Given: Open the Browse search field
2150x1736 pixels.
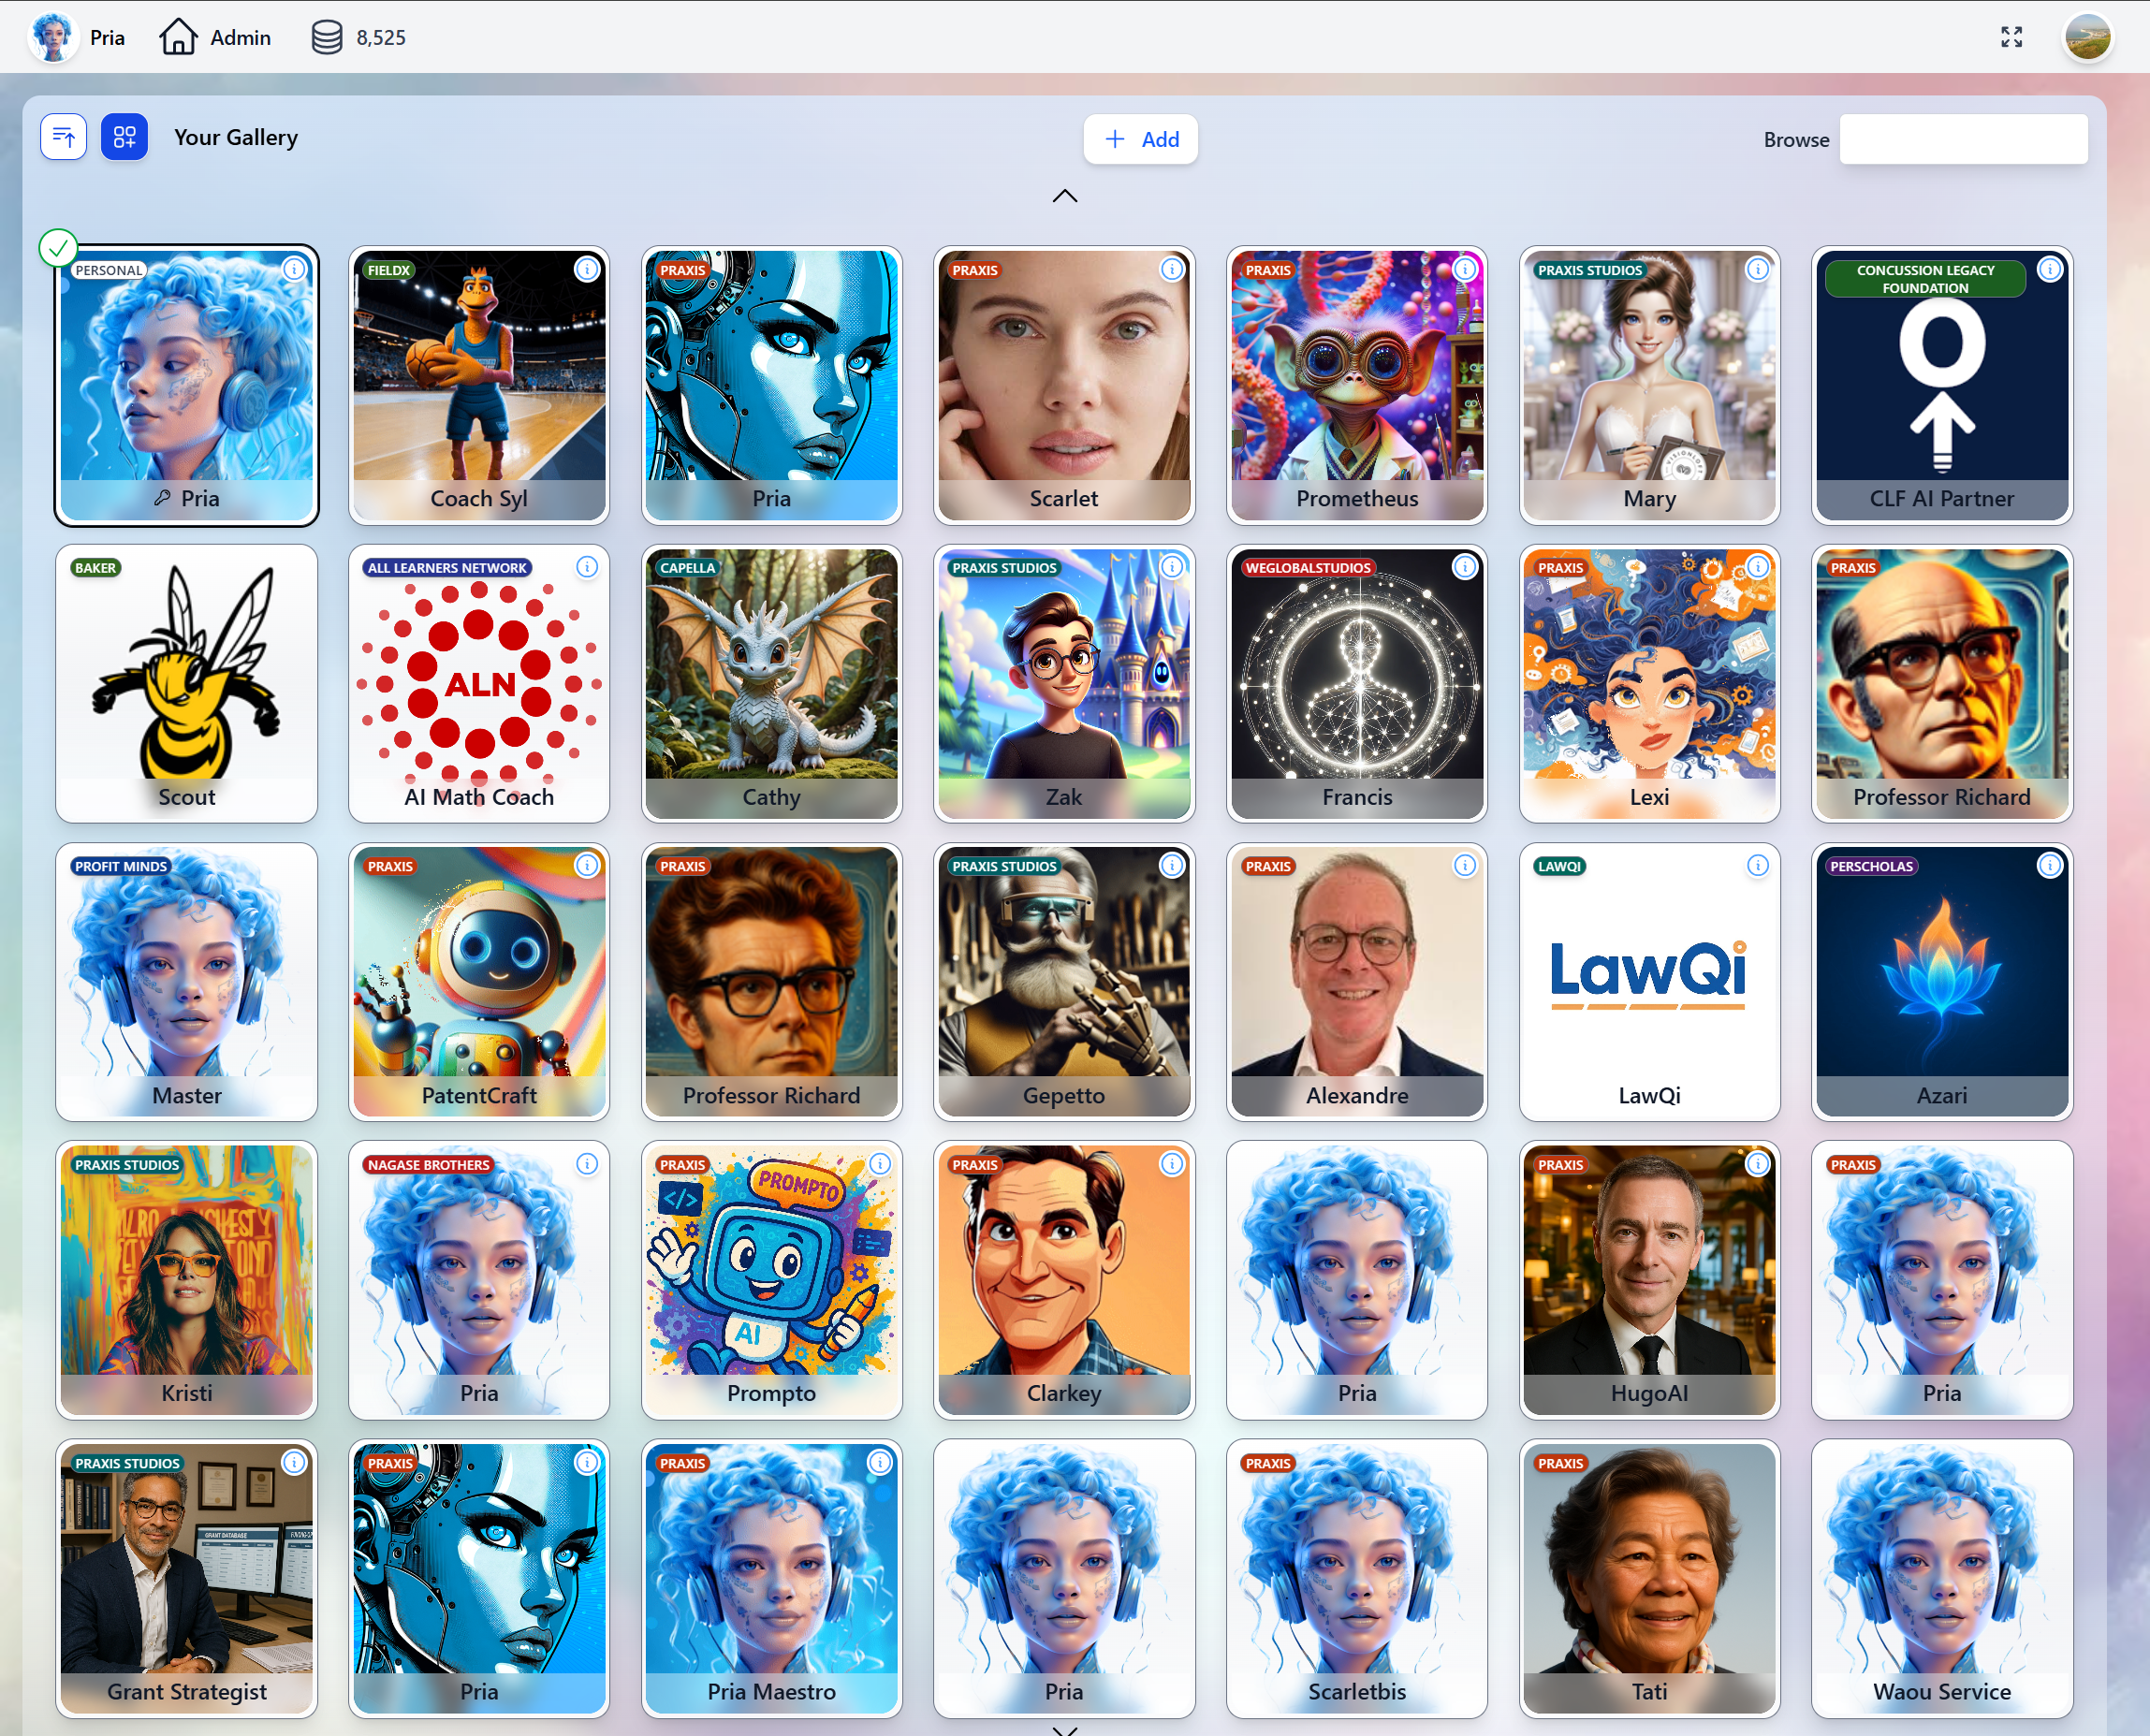Looking at the screenshot, I should [x=1963, y=139].
